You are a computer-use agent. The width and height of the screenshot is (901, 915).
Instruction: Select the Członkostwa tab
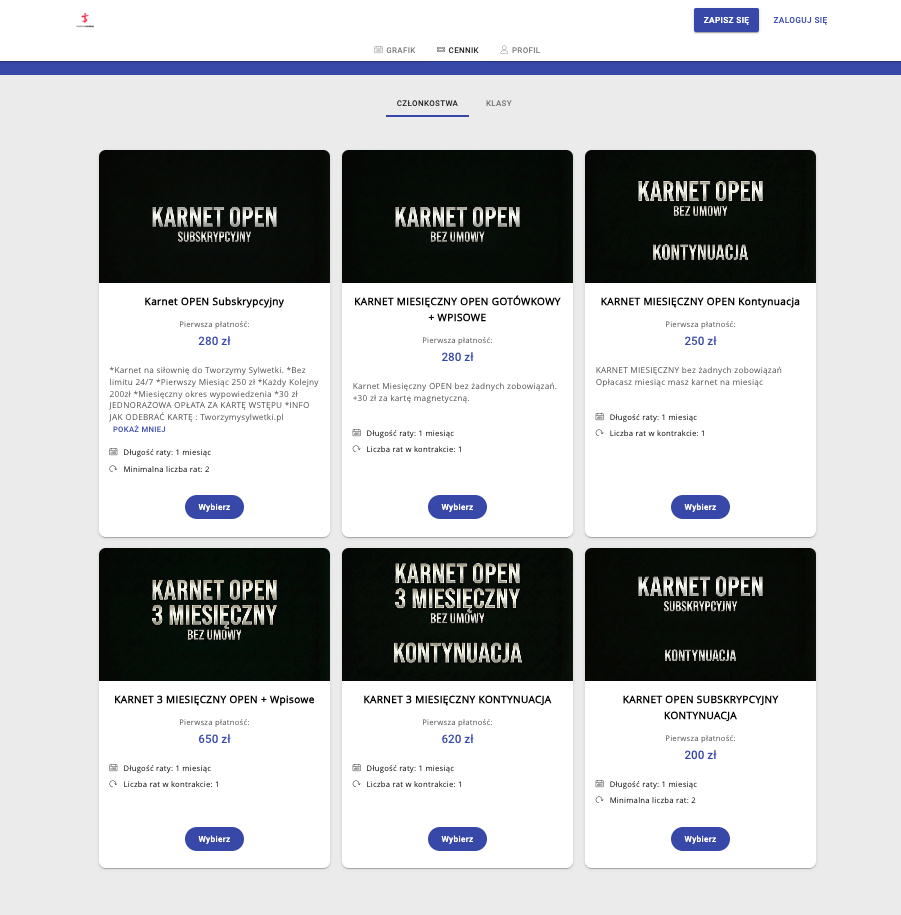(x=427, y=103)
